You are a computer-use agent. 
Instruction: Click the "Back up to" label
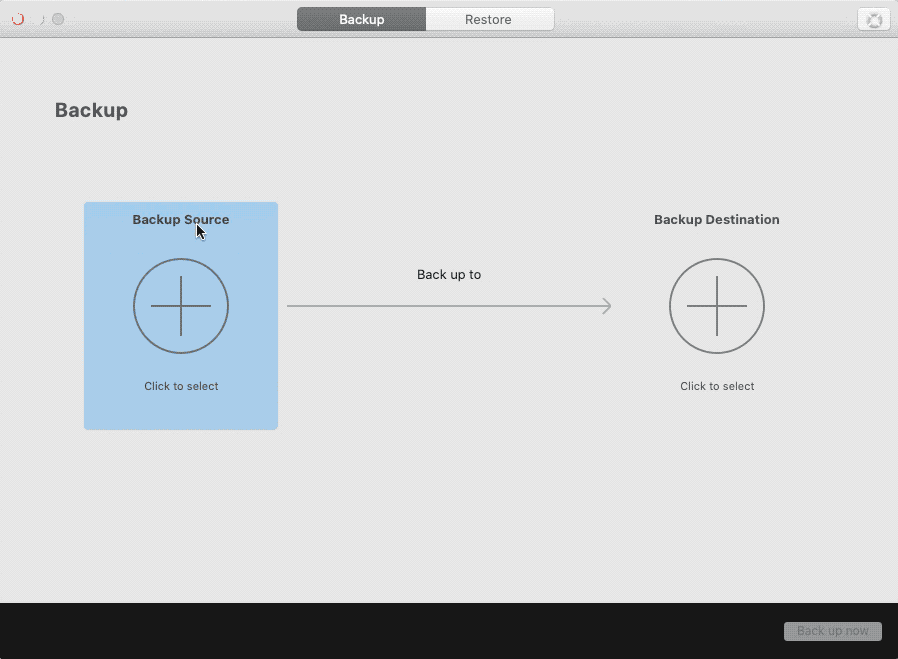(x=449, y=274)
